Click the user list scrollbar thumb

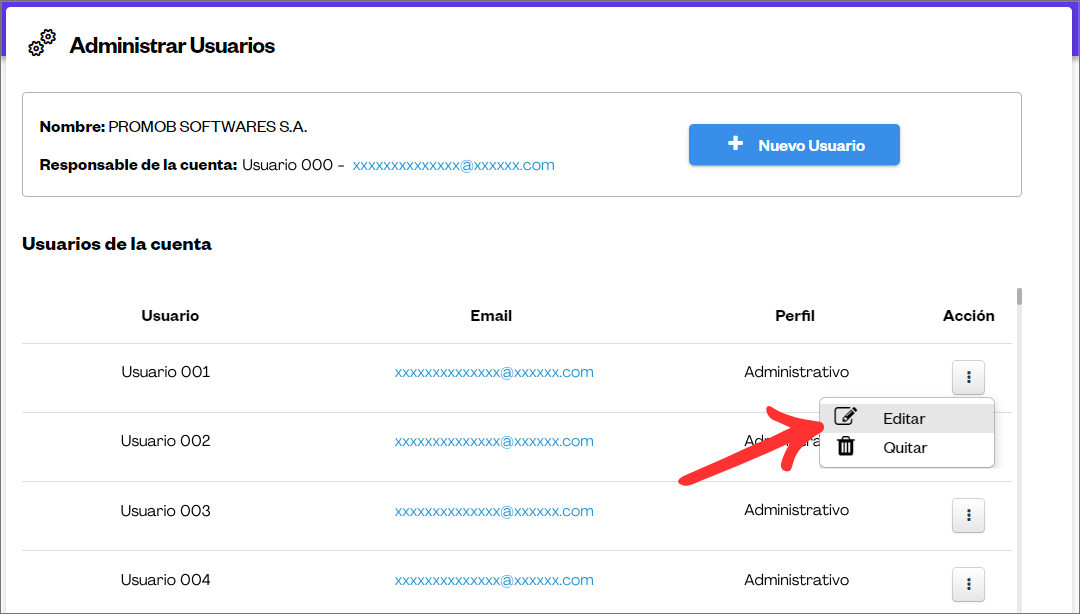click(1019, 296)
